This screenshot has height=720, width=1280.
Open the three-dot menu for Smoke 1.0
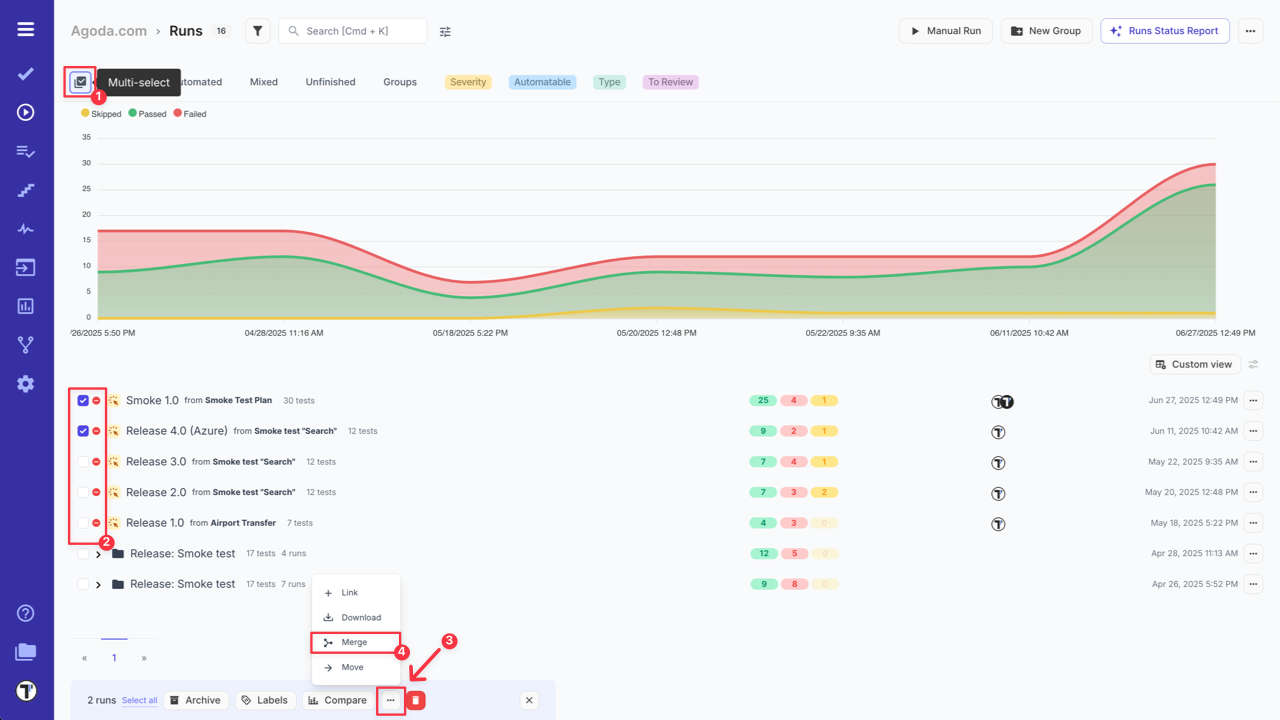coord(1253,400)
